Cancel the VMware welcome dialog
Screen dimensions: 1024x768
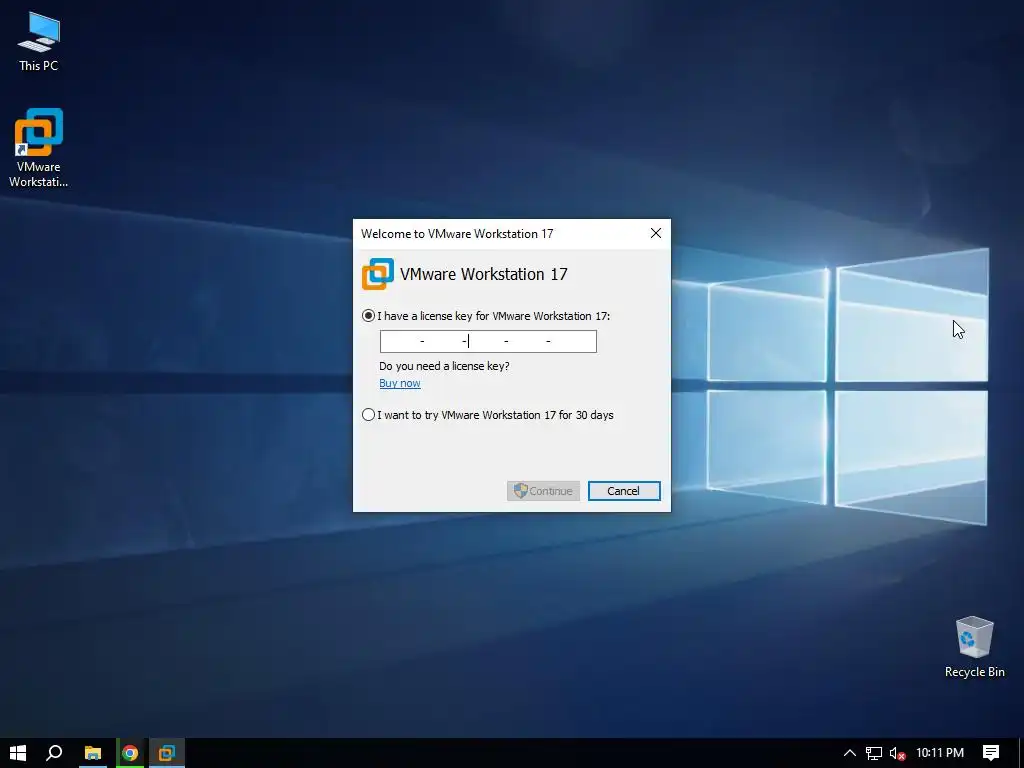tap(624, 491)
